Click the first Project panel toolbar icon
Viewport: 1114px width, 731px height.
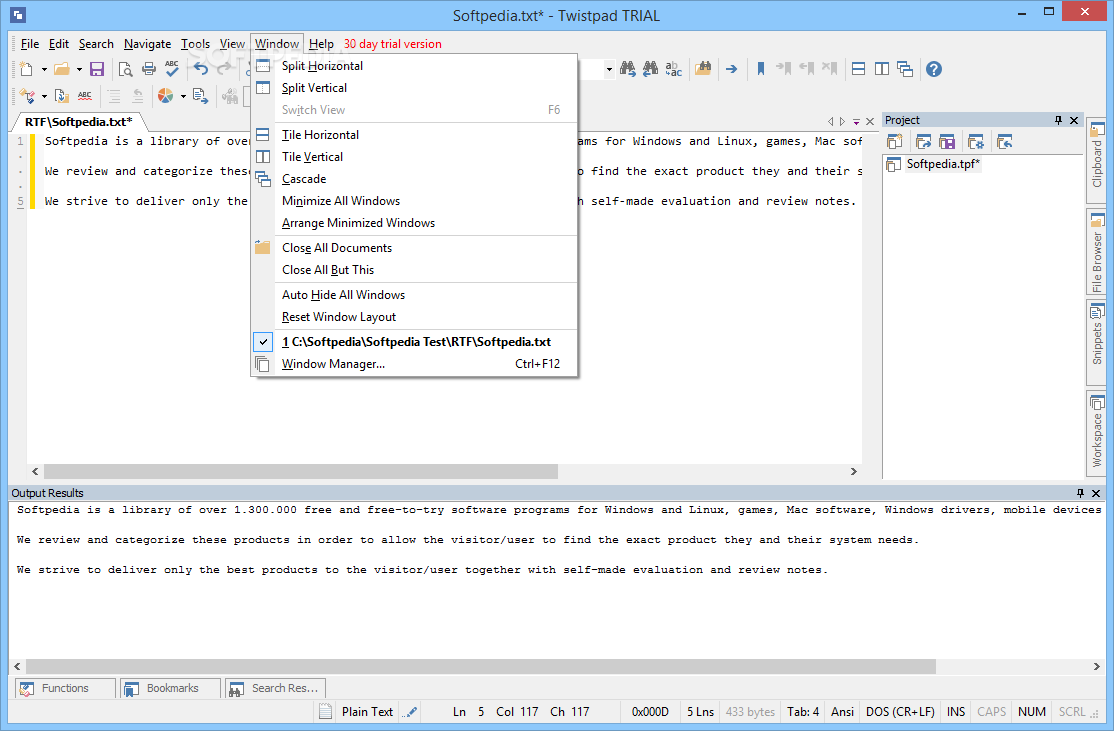point(894,142)
